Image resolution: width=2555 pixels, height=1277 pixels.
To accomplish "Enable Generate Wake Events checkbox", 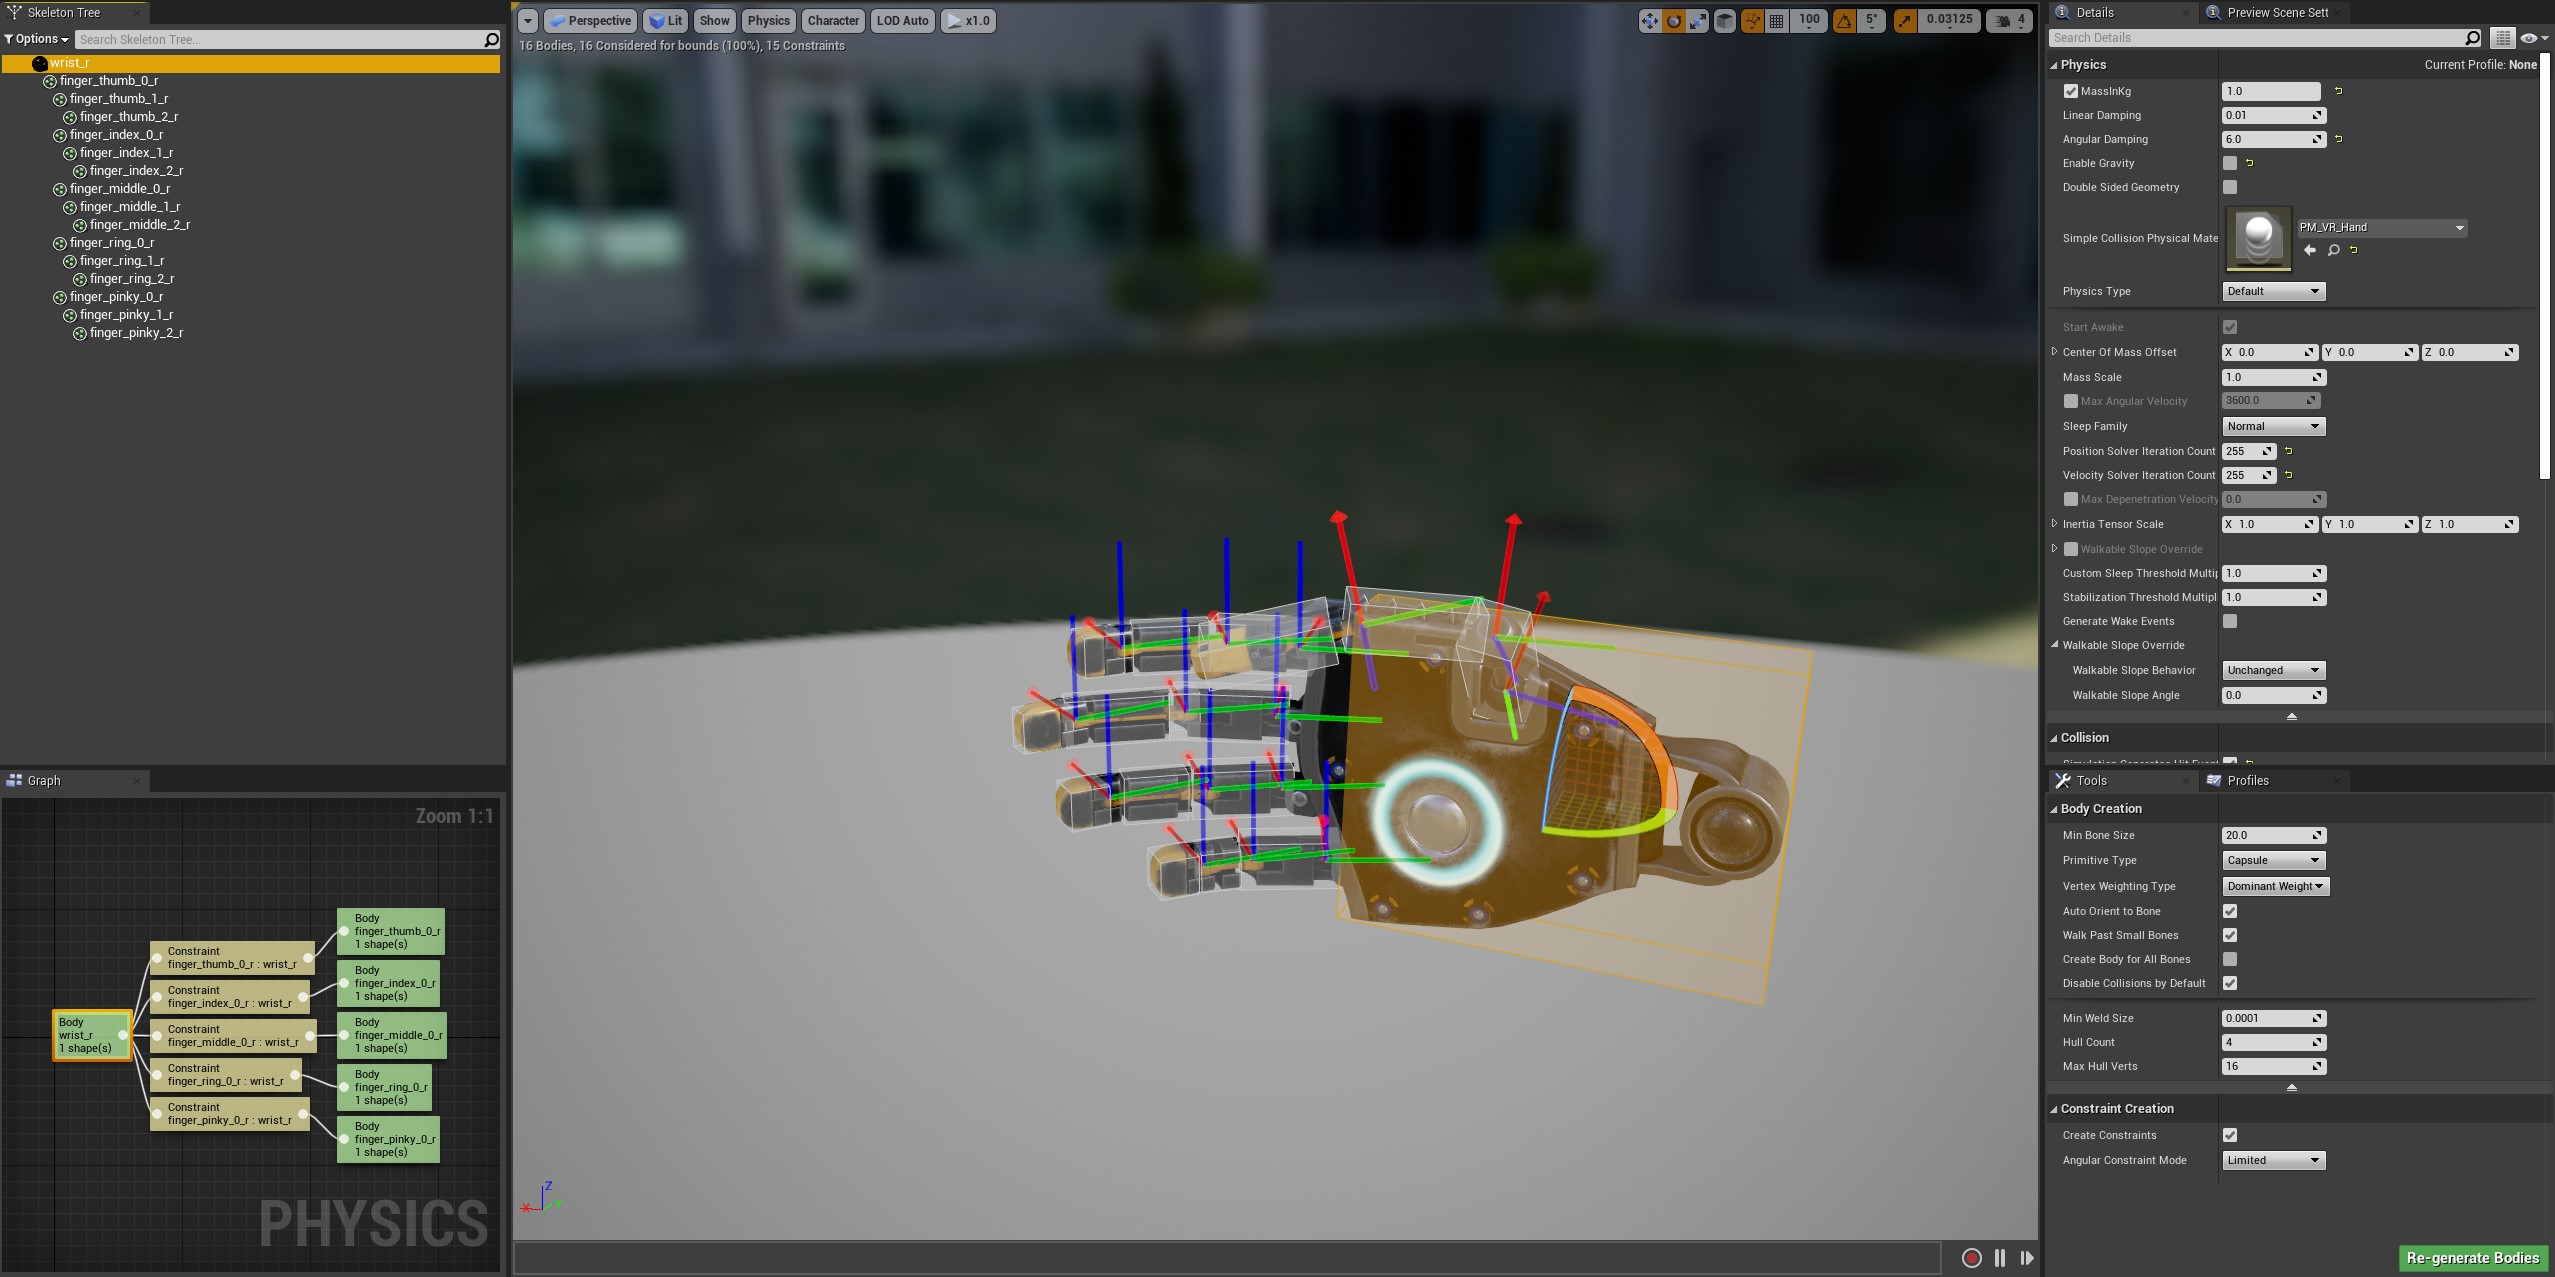I will point(2229,621).
